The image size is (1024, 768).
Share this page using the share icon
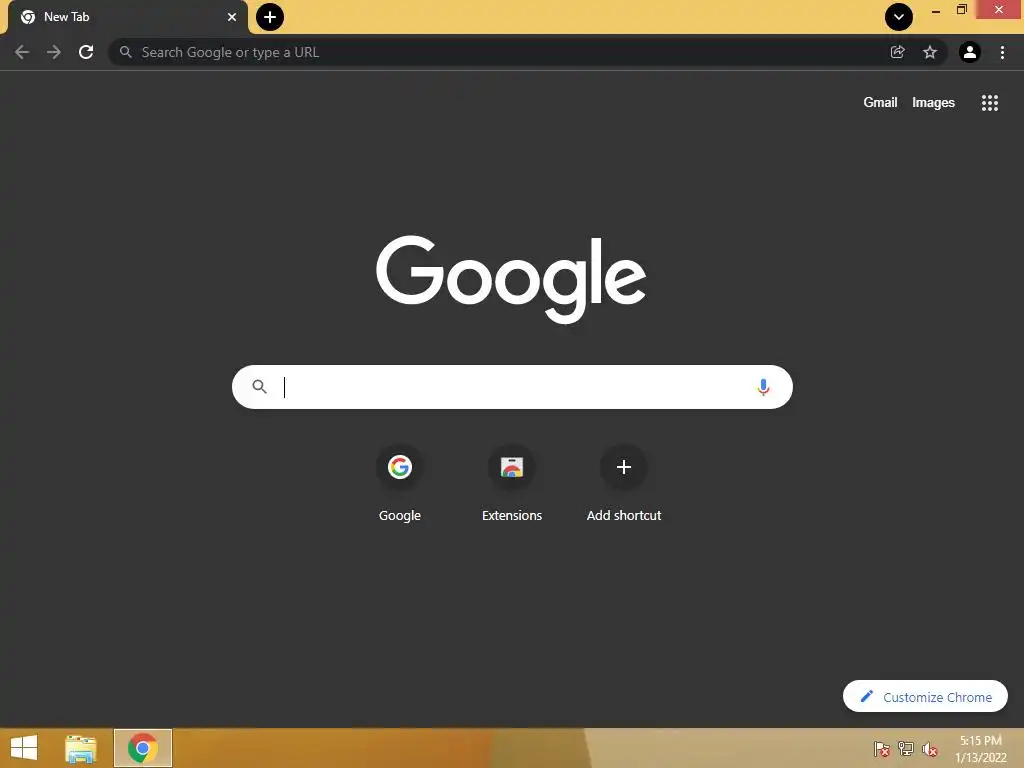coord(897,52)
